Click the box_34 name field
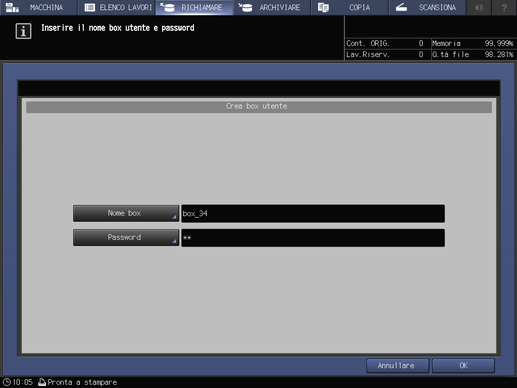This screenshot has width=517, height=388. coord(313,214)
